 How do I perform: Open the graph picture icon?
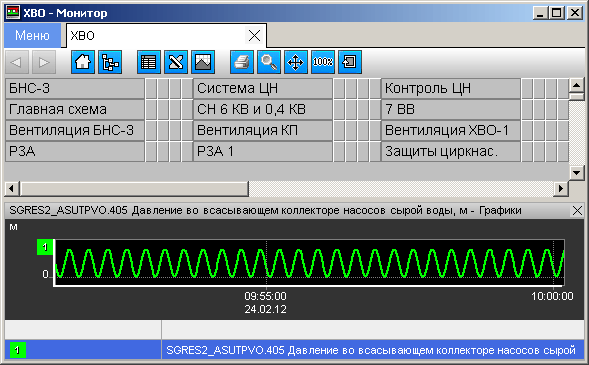point(203,62)
